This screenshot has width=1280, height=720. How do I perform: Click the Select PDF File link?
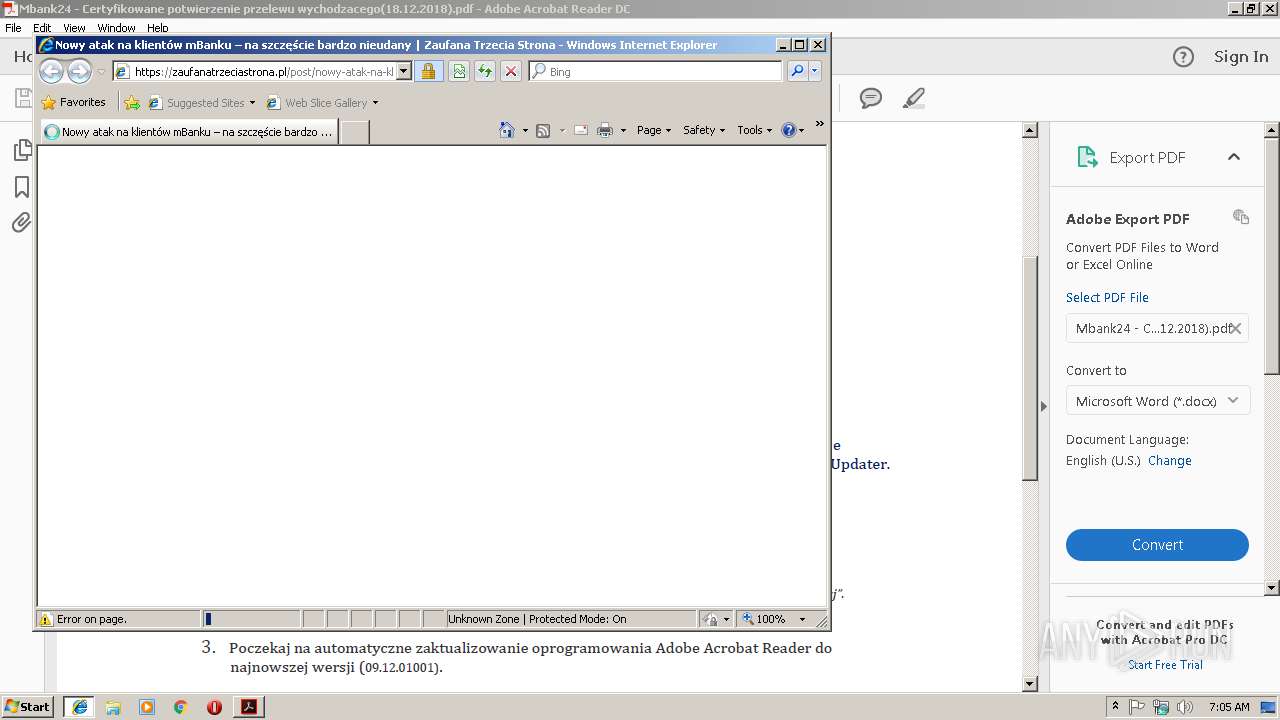pos(1107,298)
